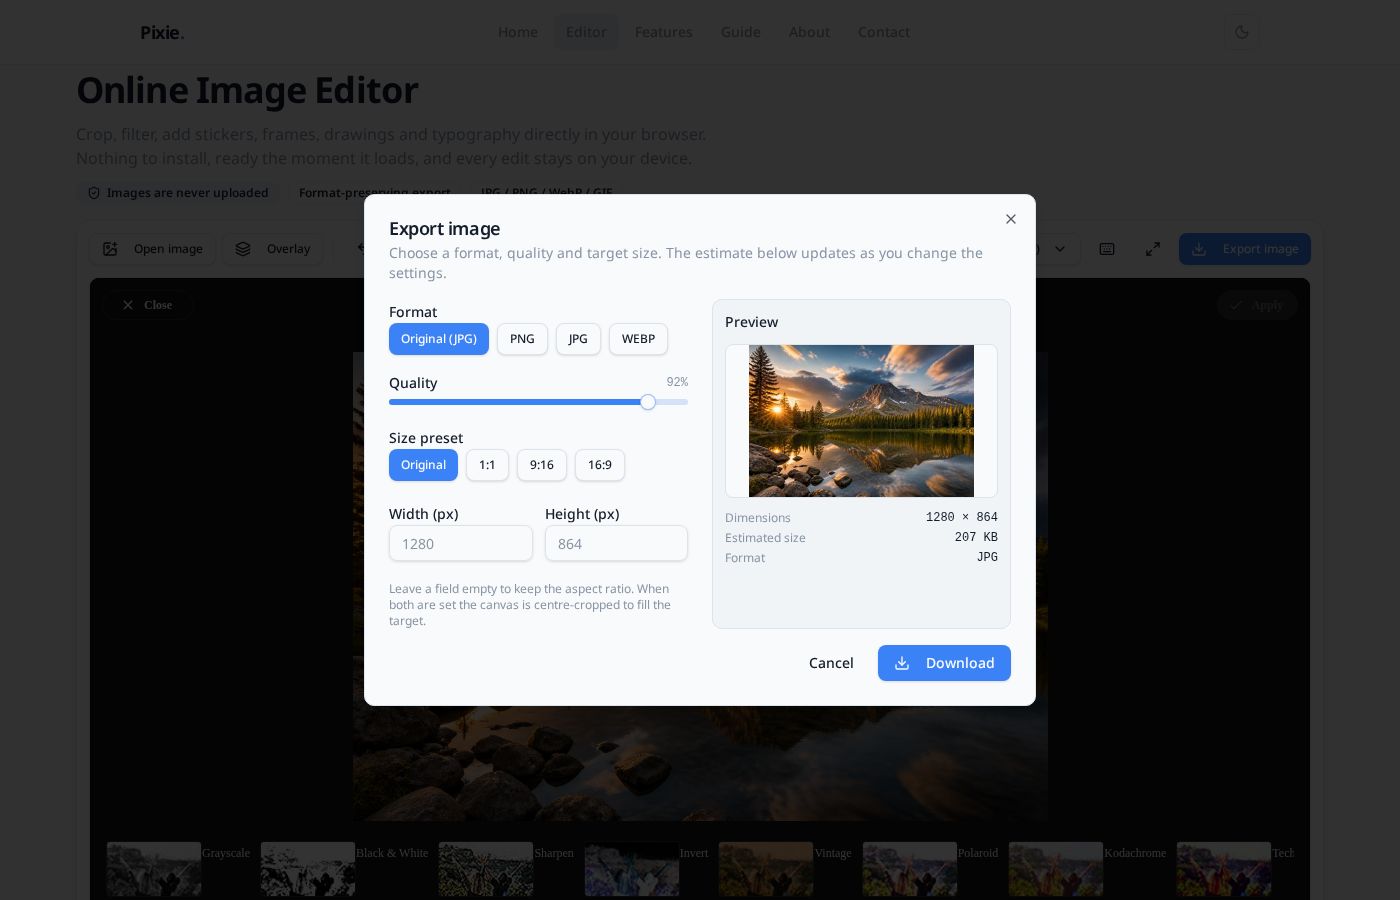1400x900 pixels.
Task: Click the Overlay toolbar button
Action: click(273, 249)
